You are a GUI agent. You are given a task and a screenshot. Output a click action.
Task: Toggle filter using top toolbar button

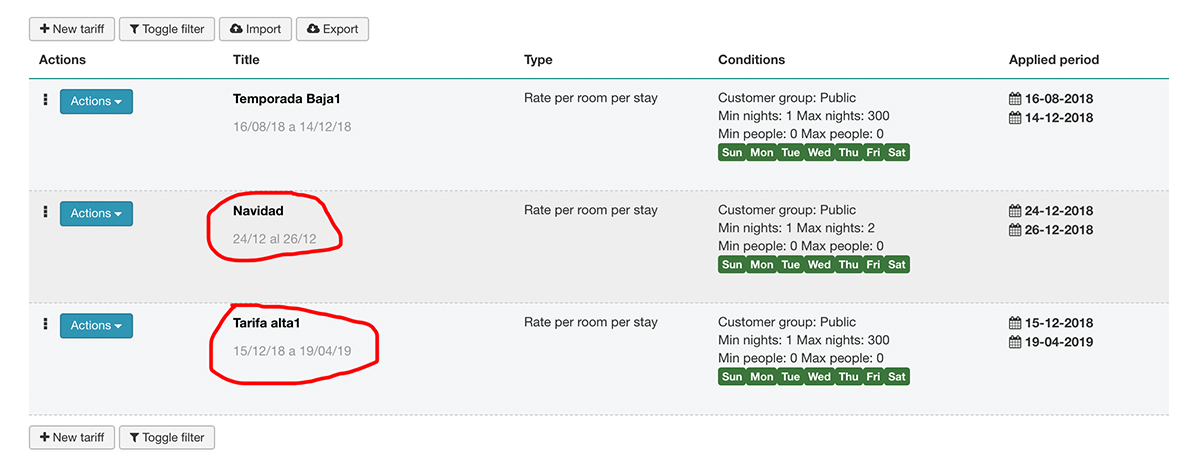pyautogui.click(x=167, y=29)
